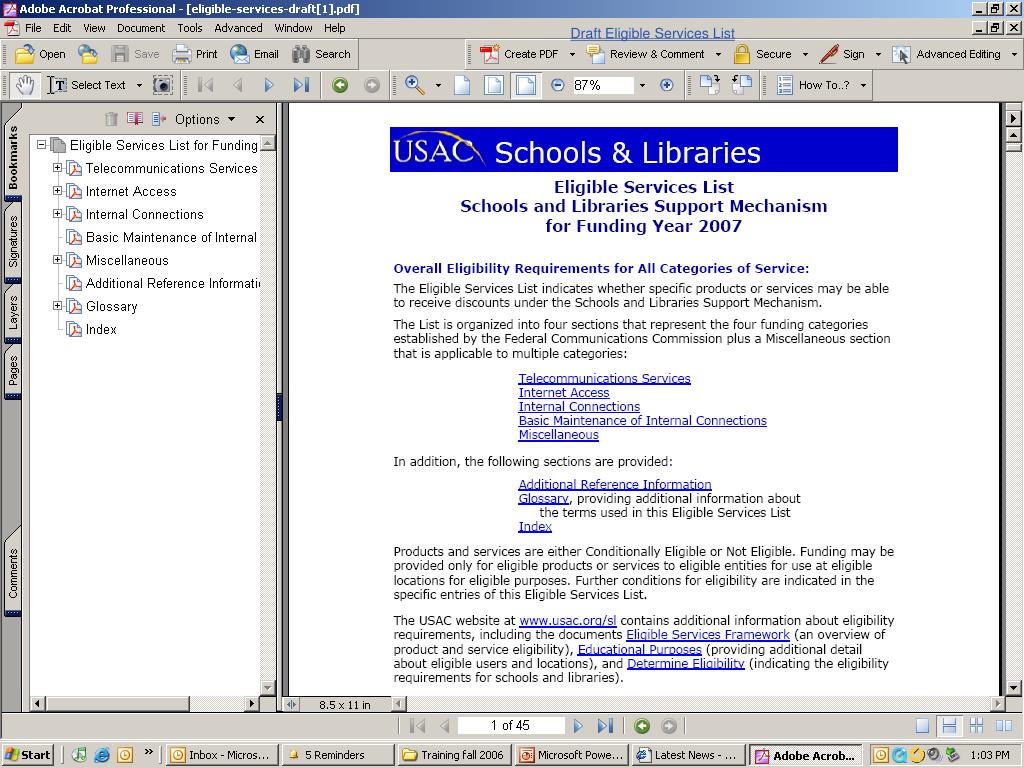Click the Print toolbar button
The height and width of the screenshot is (768, 1024).
tap(195, 54)
